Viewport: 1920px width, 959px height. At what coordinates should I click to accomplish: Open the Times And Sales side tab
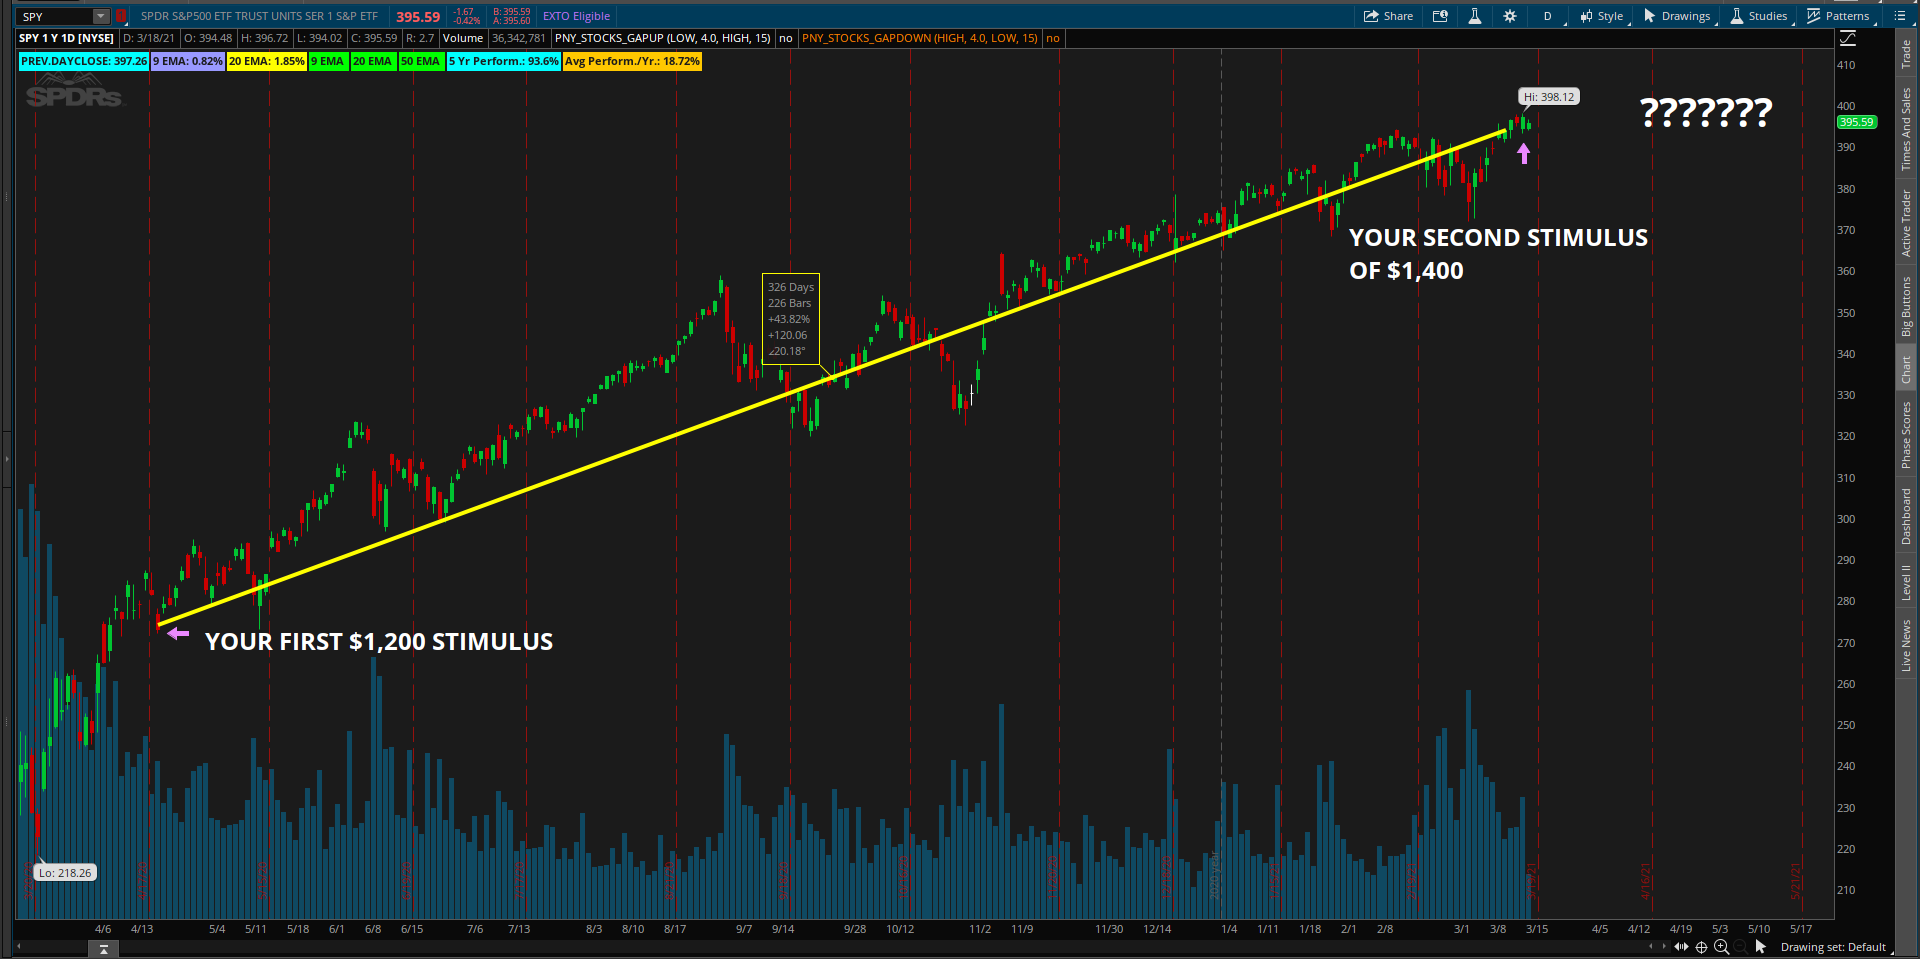(x=1906, y=129)
